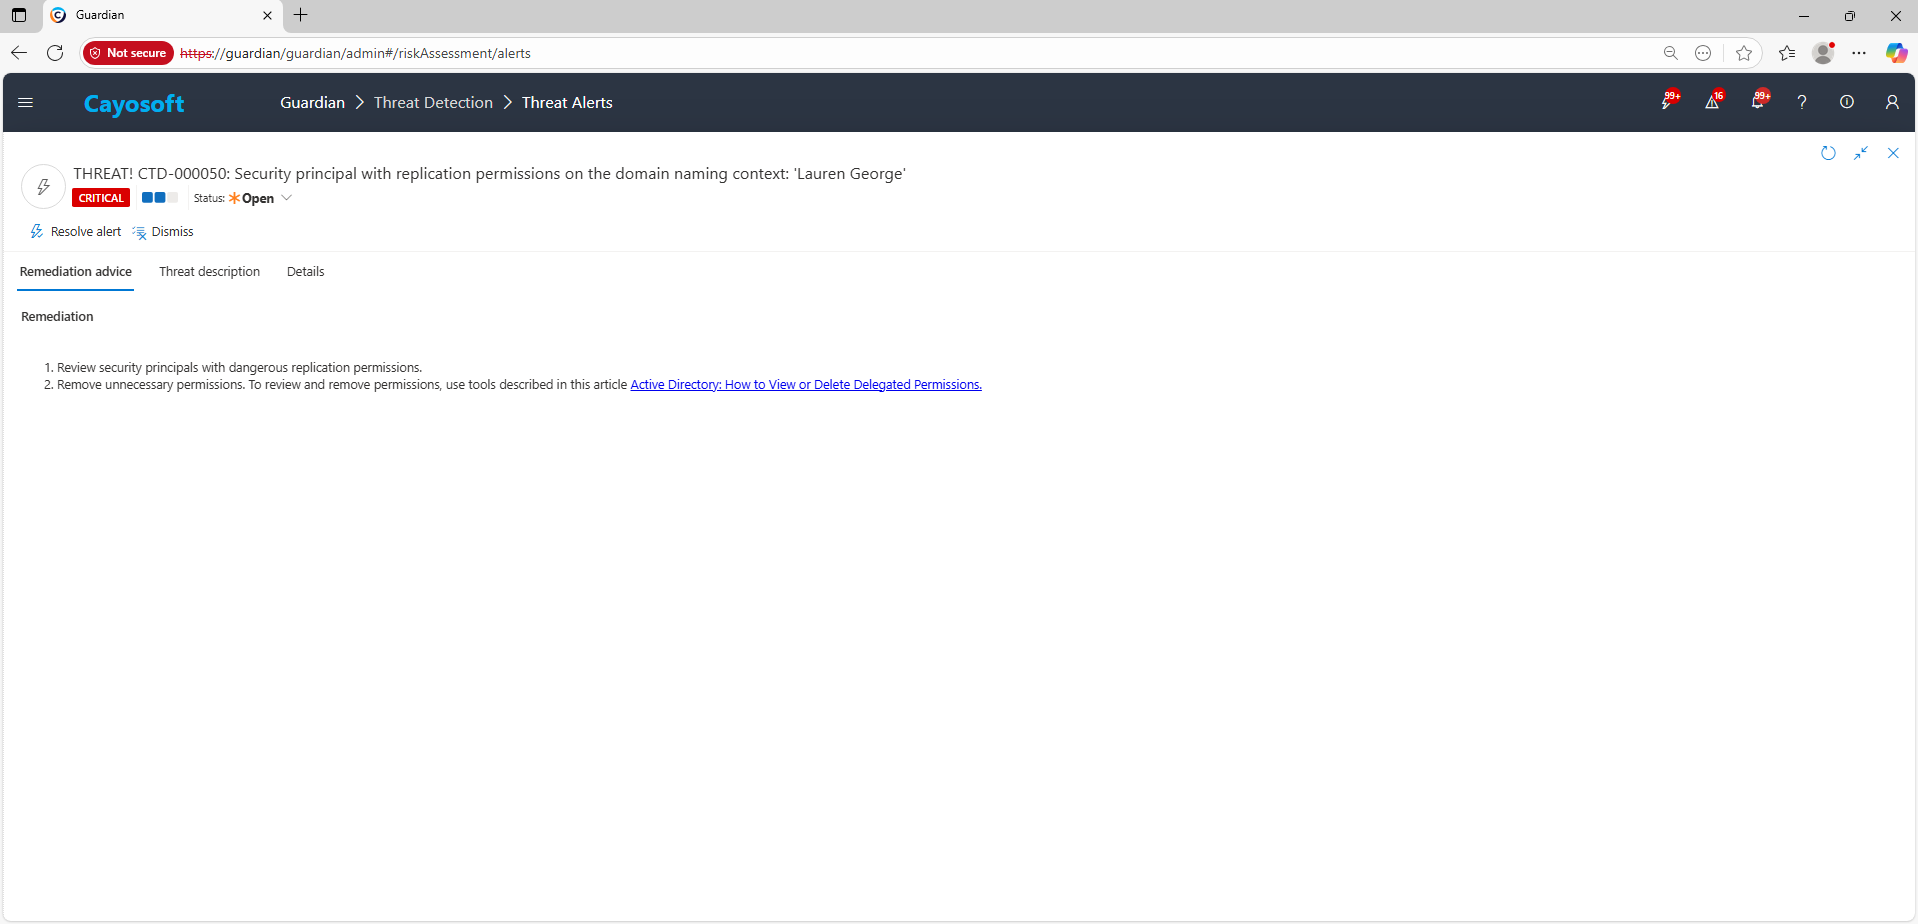Click the threat alerts lightning badge icon

pyautogui.click(x=1667, y=102)
